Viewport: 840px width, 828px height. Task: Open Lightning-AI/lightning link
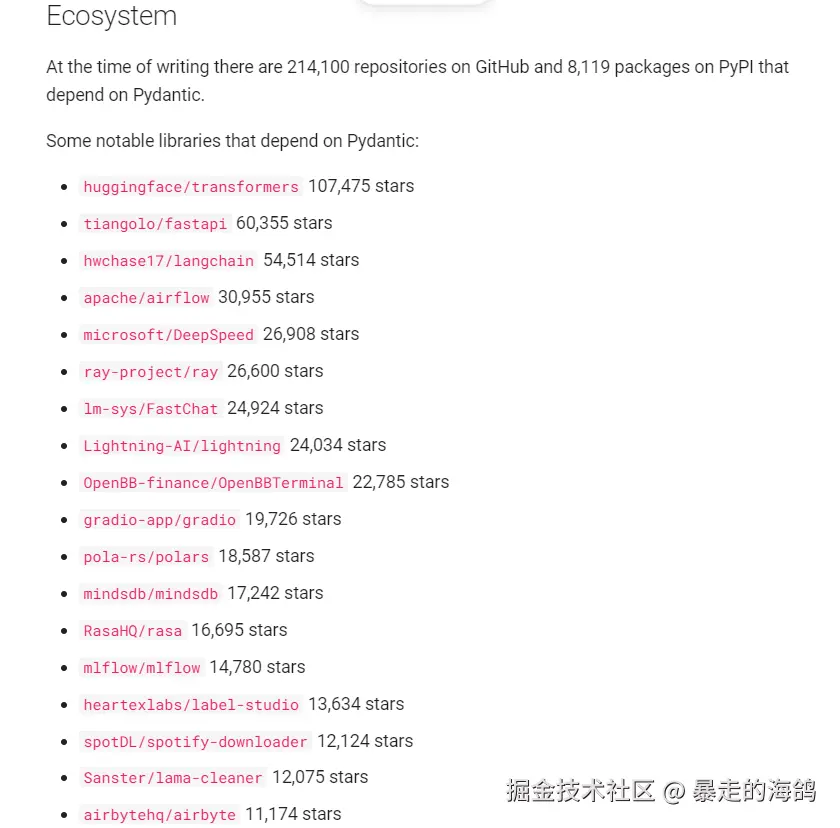pos(182,446)
